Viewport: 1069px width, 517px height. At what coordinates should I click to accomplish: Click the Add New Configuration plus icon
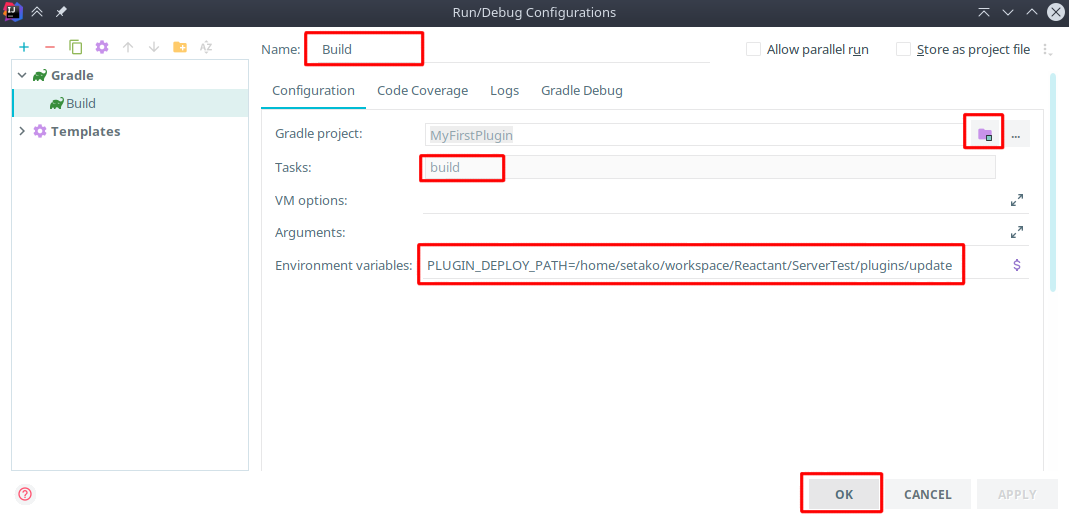[x=24, y=47]
